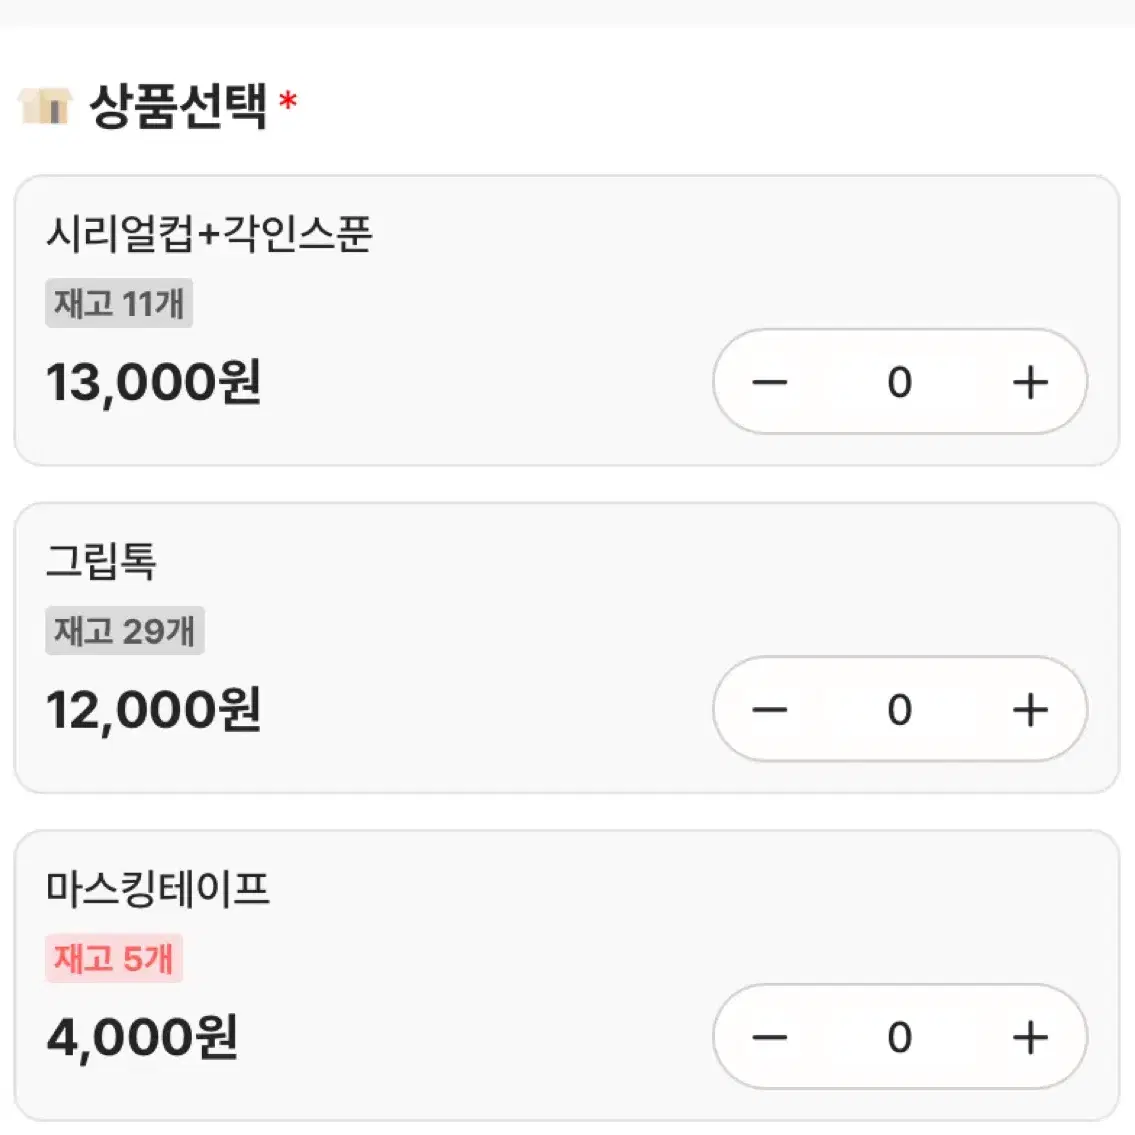
Task: Click the 재고 11개 stock badge
Action: [x=119, y=303]
